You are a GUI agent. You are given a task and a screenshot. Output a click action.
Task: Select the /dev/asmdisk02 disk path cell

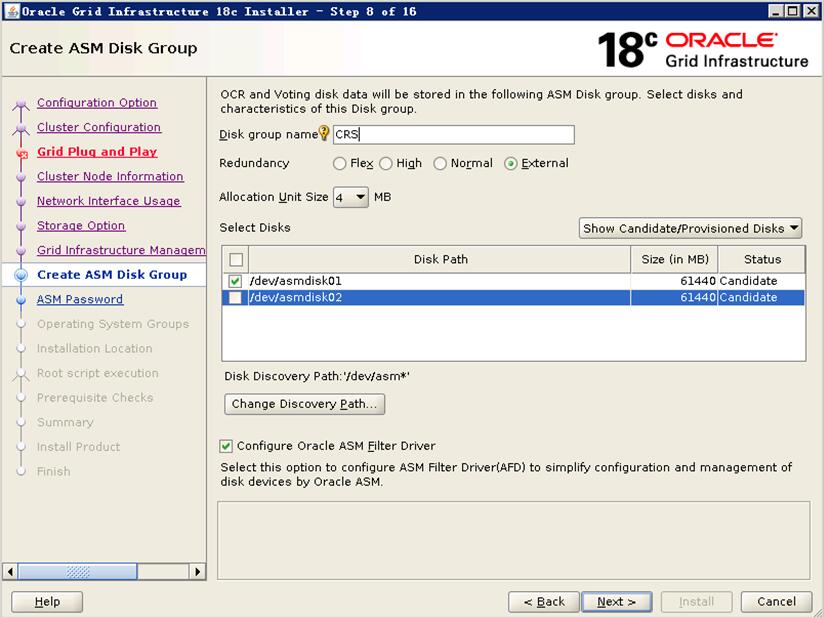coord(439,298)
